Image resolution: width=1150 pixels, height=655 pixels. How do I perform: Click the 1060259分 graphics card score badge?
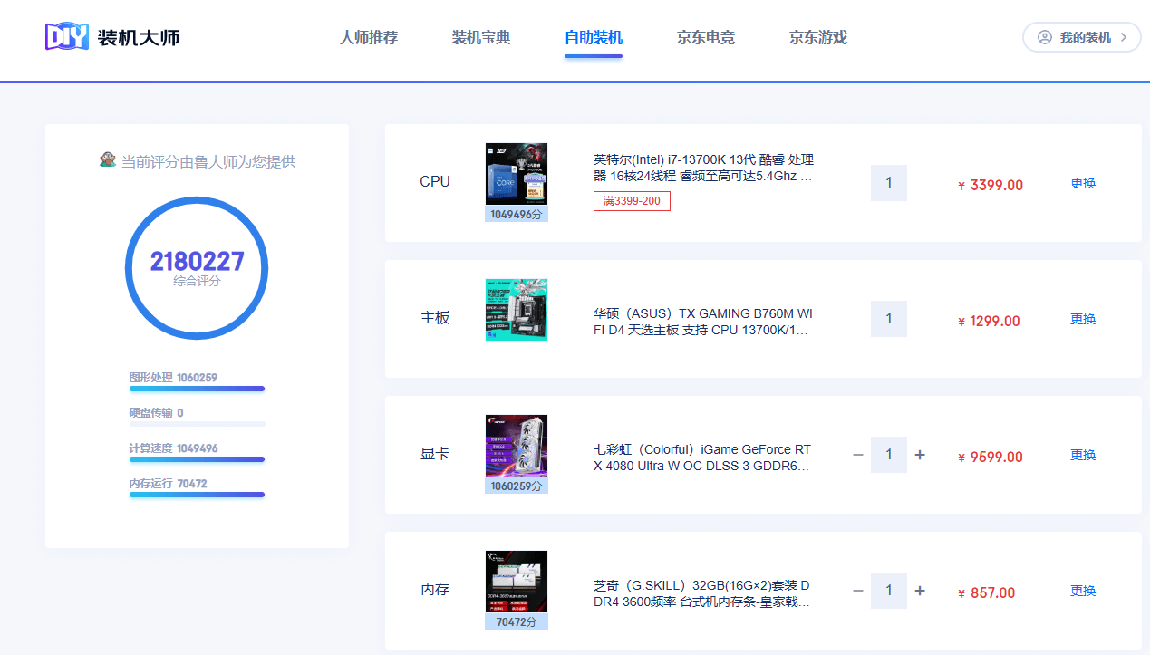[x=516, y=486]
